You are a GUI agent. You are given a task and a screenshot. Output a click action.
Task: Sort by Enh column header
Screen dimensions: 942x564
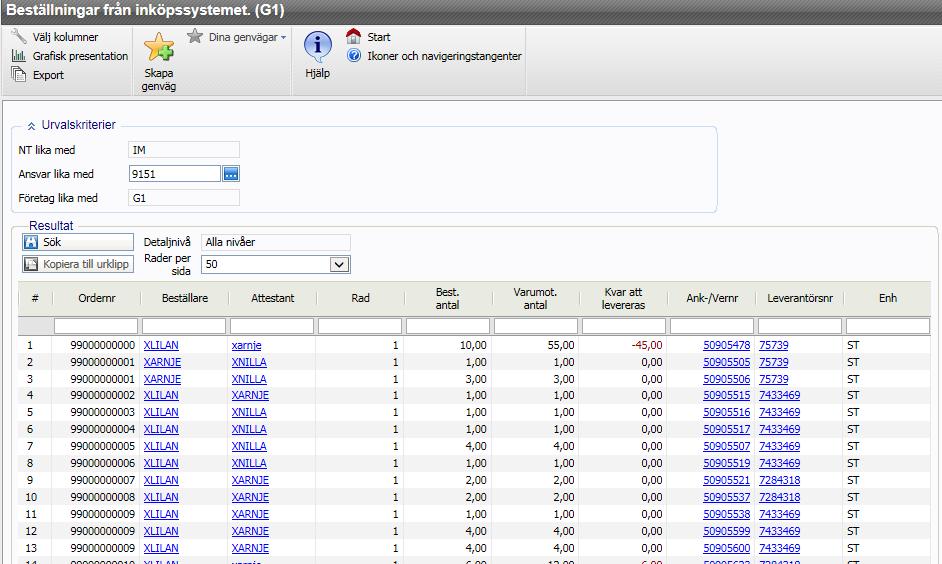pos(887,298)
